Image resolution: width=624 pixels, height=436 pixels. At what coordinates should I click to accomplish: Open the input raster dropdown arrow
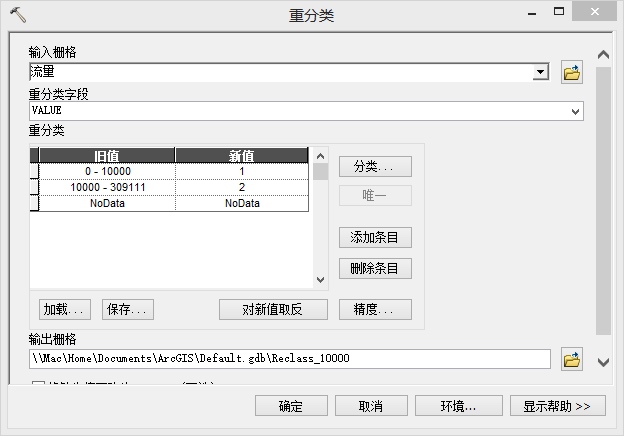coord(540,72)
